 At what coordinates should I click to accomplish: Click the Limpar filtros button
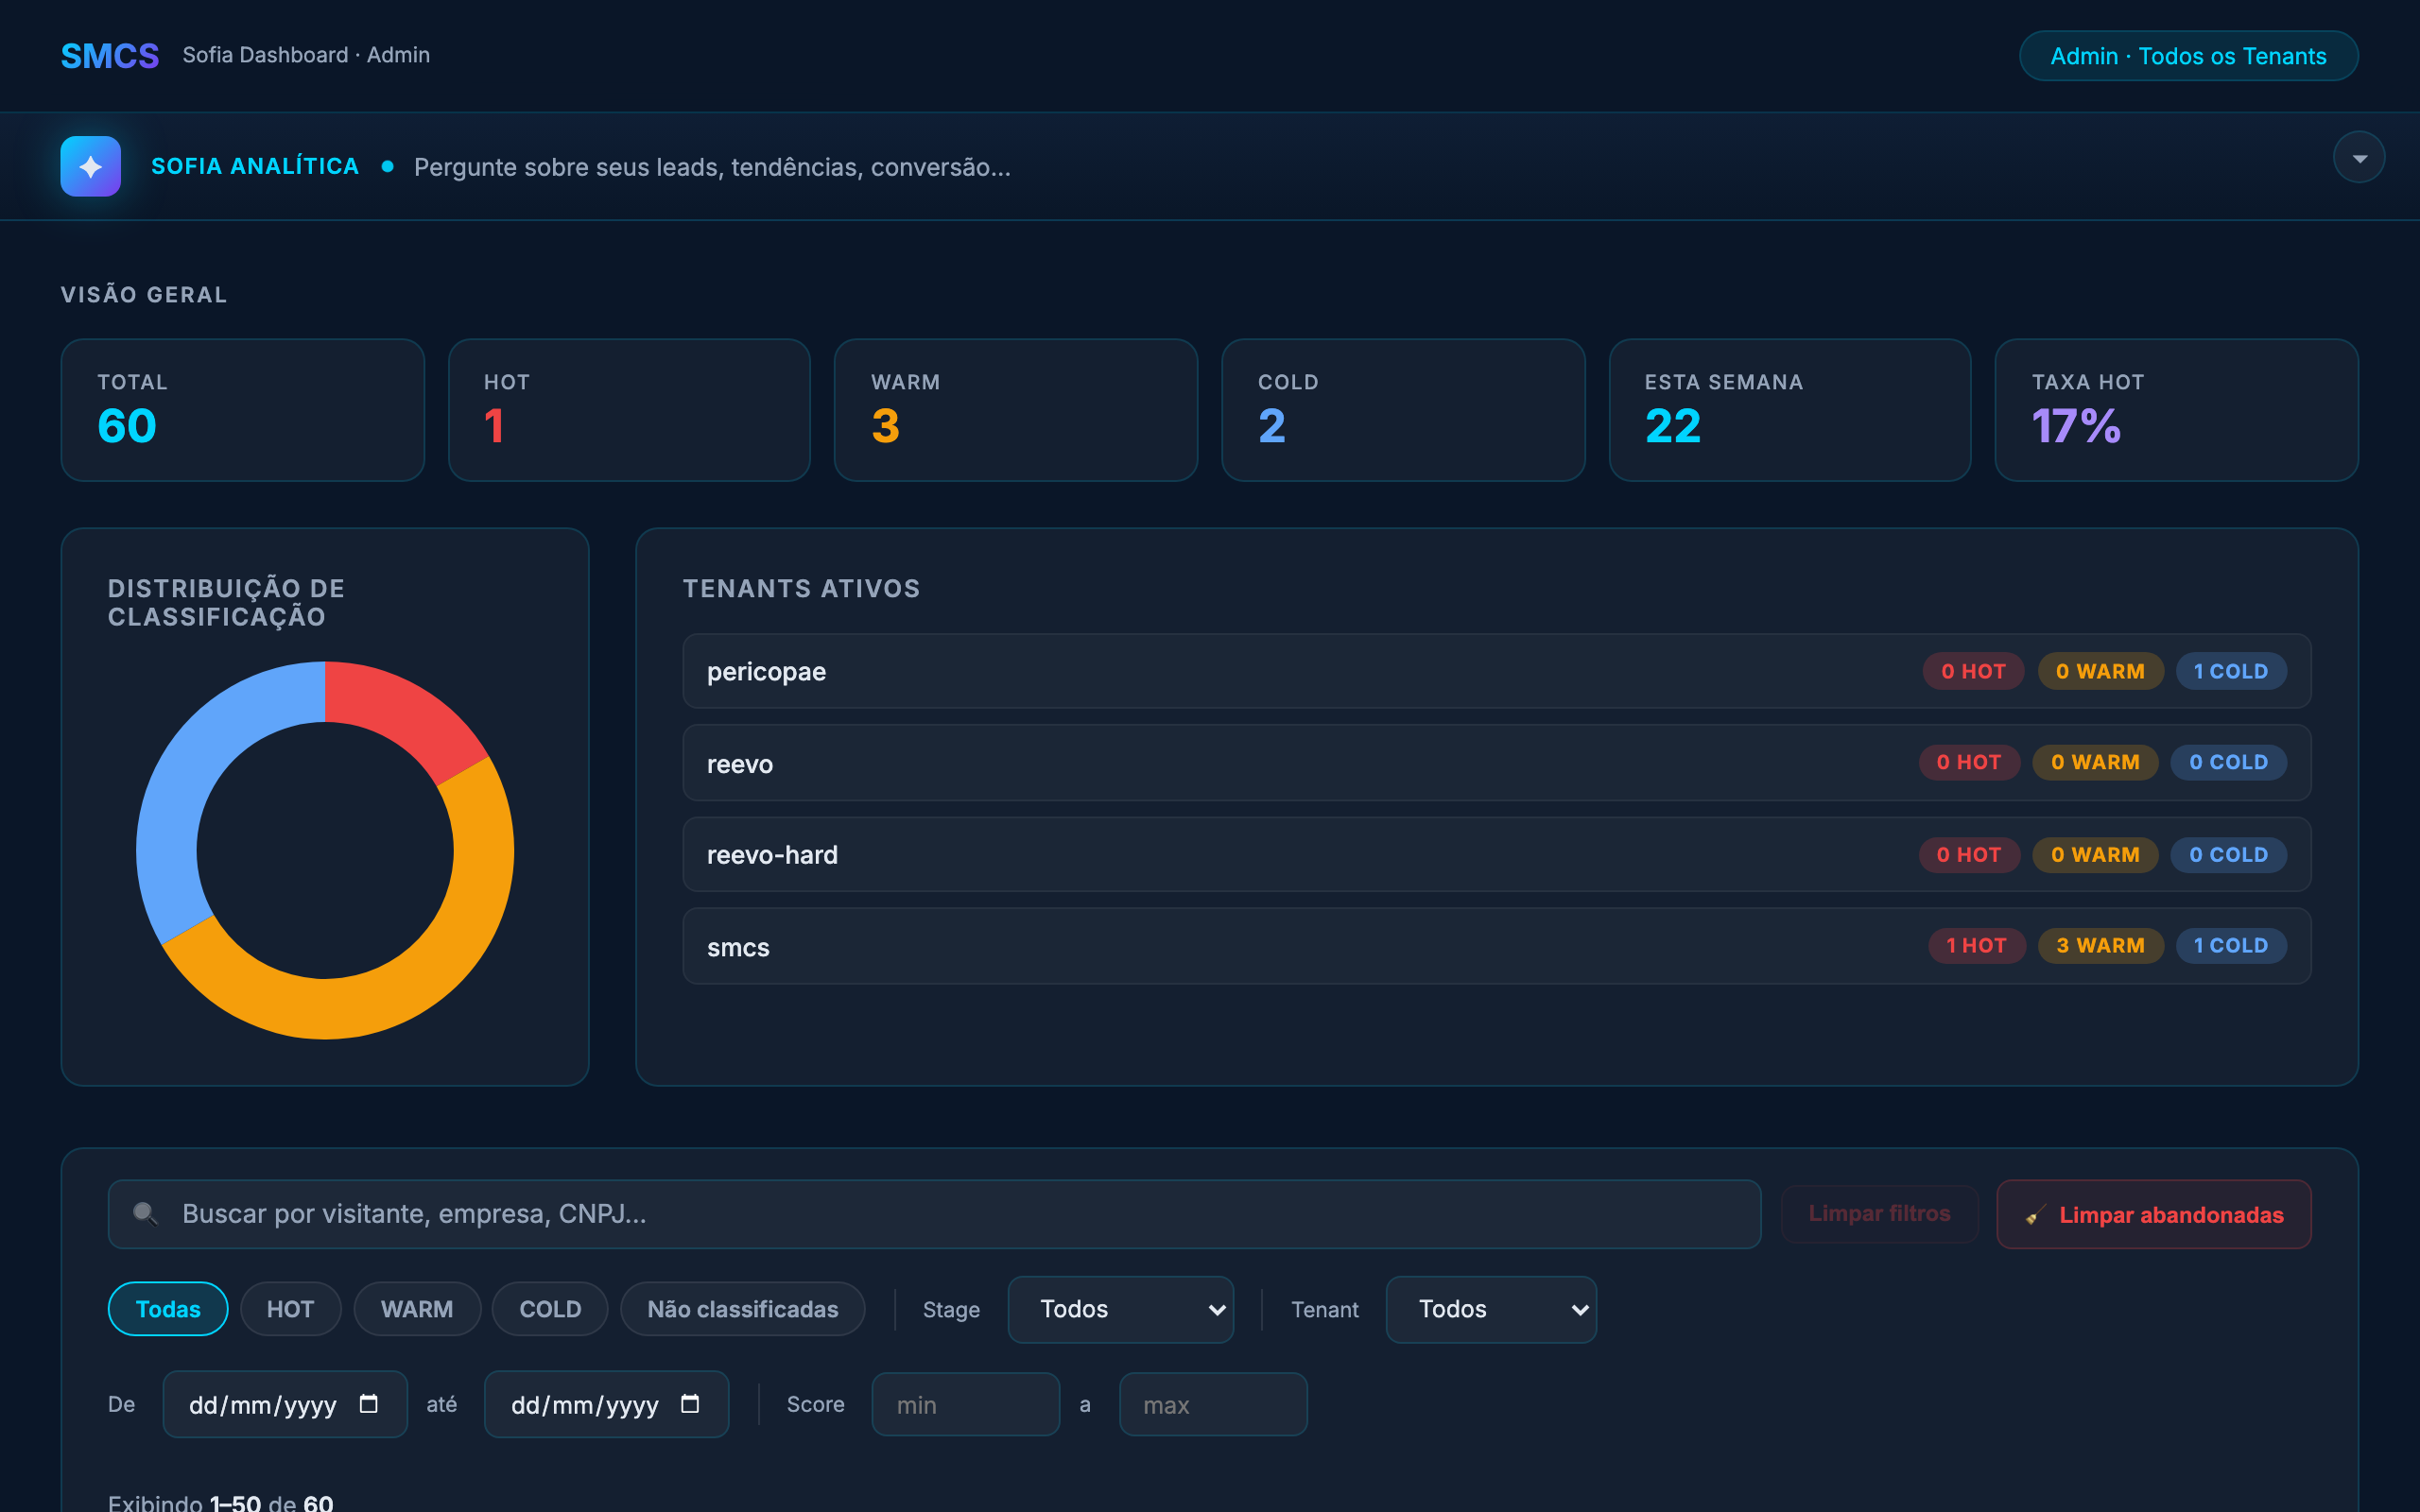(x=1879, y=1213)
